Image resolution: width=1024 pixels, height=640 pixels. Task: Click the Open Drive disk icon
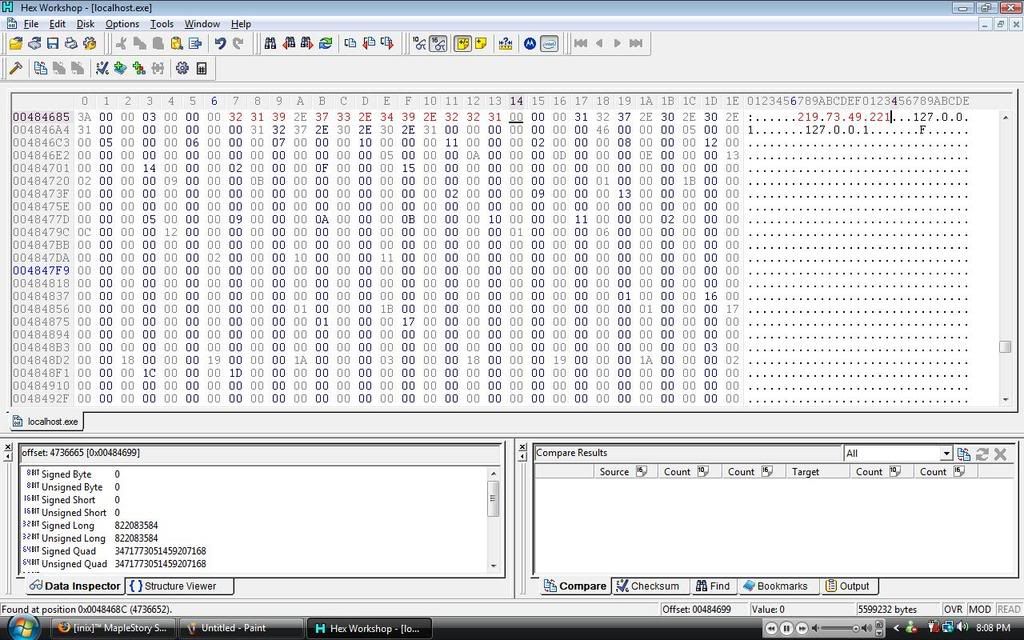(34, 44)
